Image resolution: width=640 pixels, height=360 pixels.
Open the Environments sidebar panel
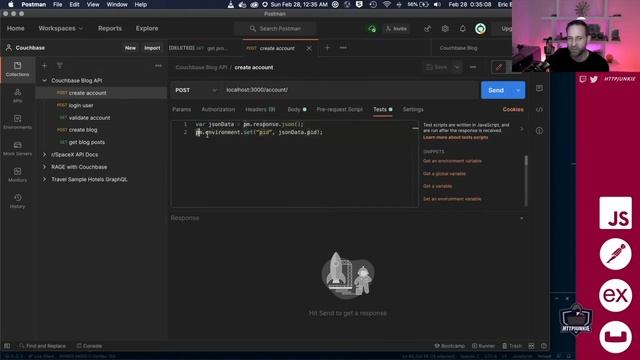click(x=17, y=122)
